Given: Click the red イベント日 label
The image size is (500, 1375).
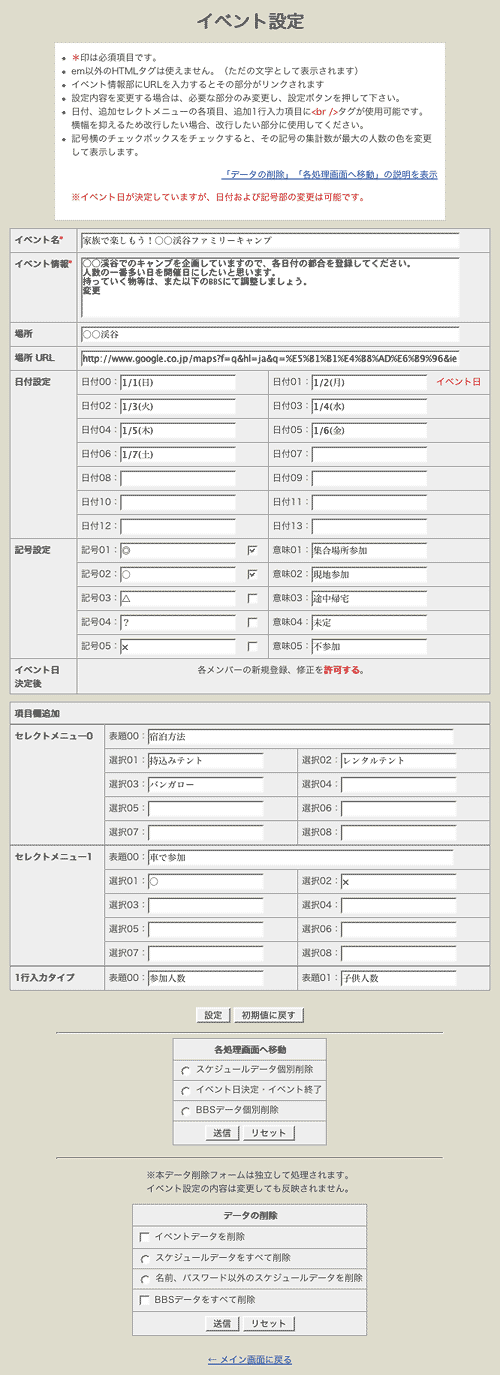Looking at the screenshot, I should pos(458,382).
